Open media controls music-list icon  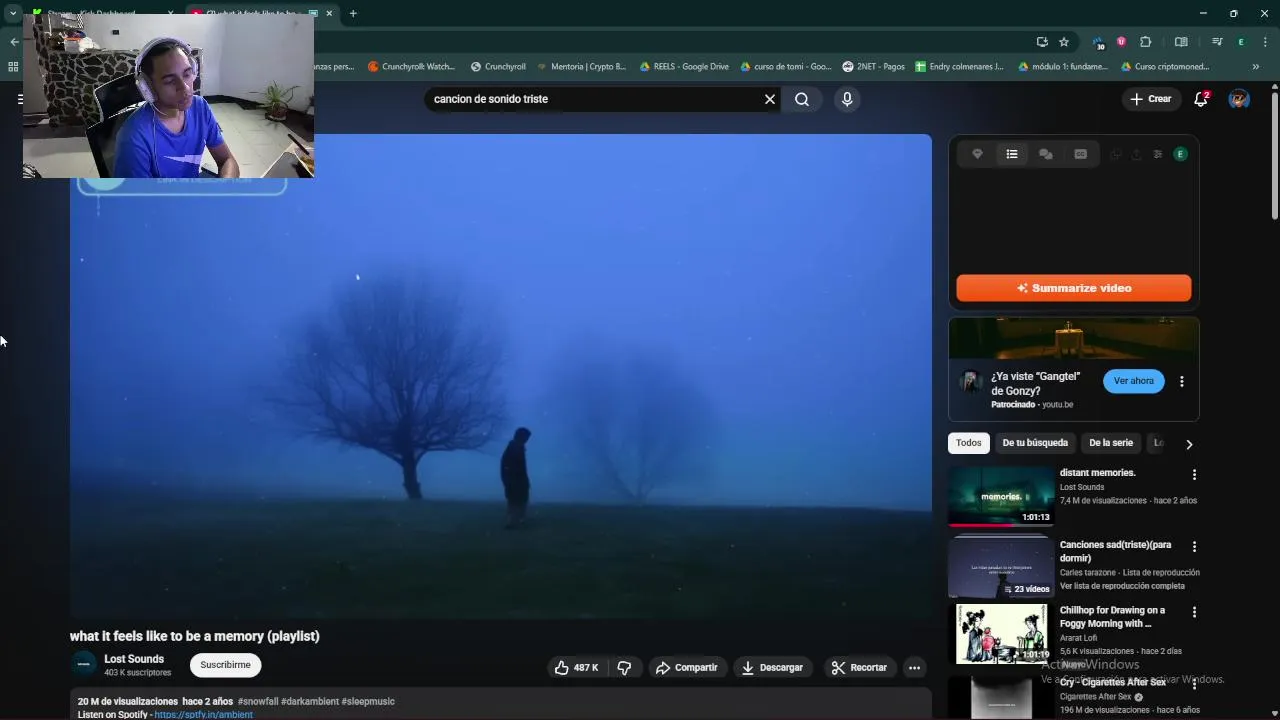pos(1217,42)
